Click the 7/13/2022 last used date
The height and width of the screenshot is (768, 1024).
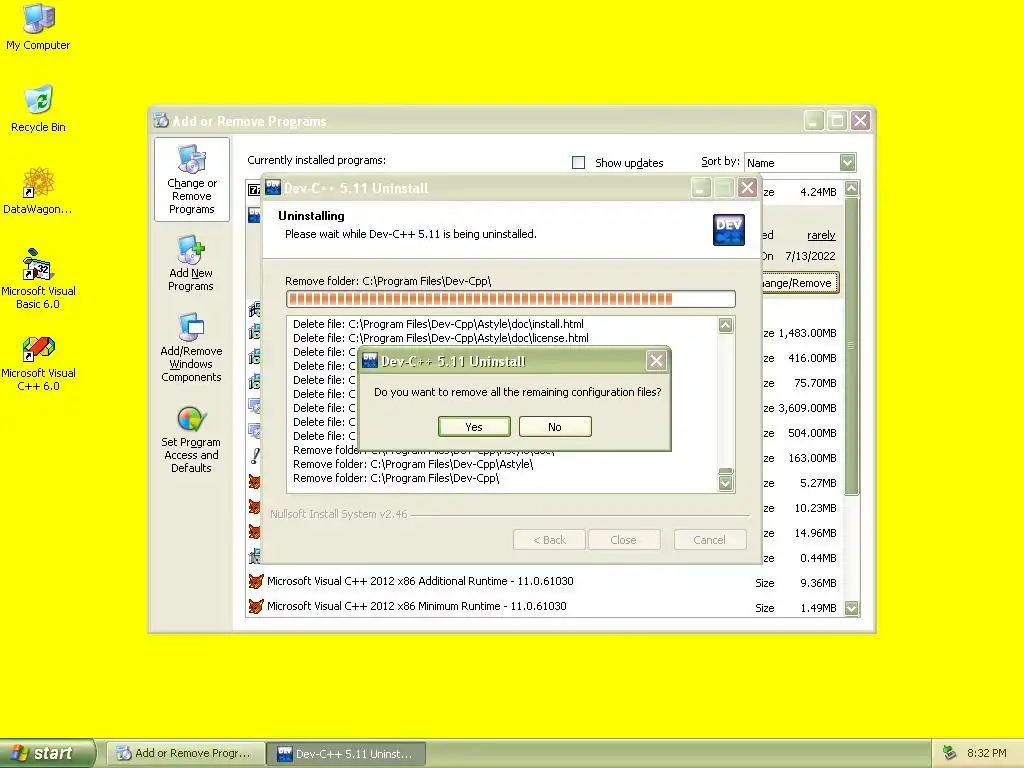point(810,256)
